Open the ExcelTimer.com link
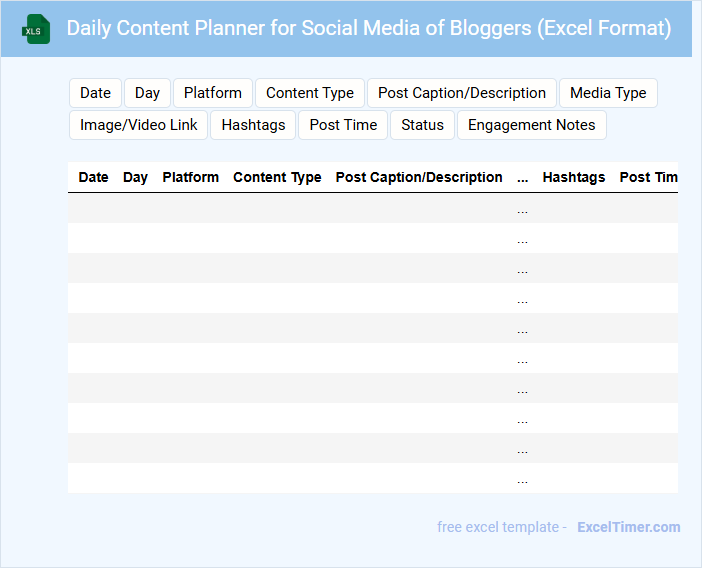 628,527
